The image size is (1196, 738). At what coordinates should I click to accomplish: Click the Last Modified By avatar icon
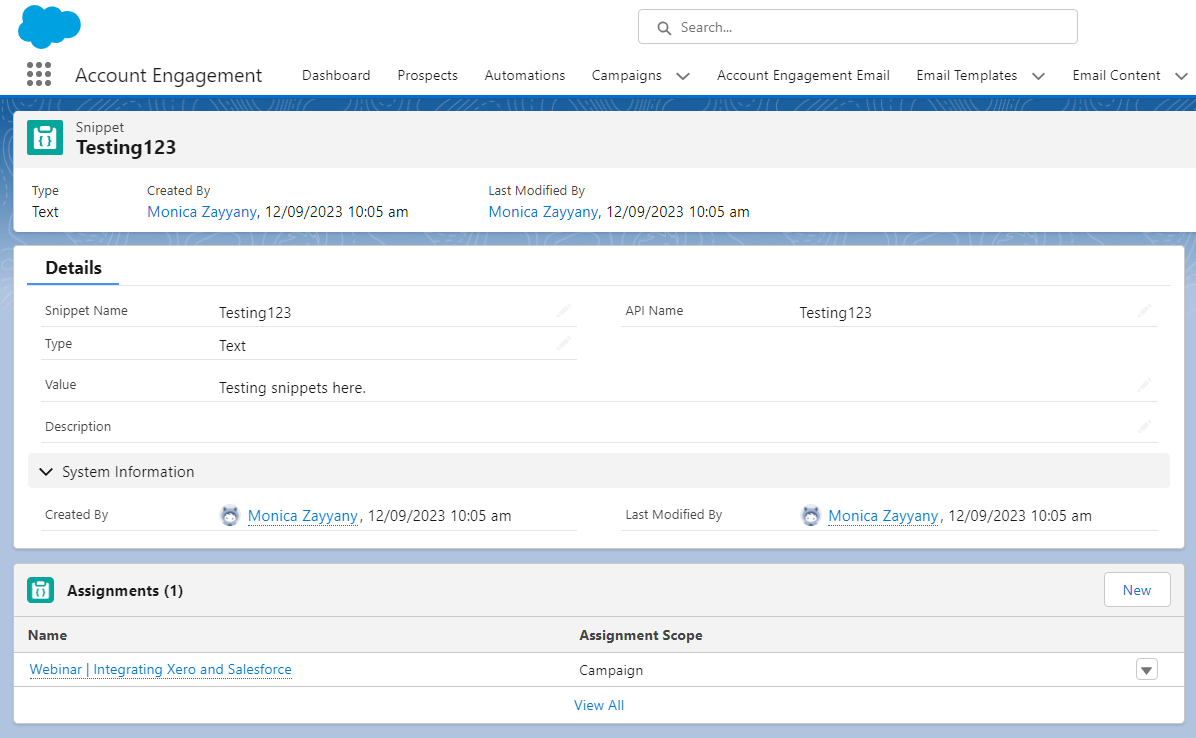pyautogui.click(x=810, y=515)
